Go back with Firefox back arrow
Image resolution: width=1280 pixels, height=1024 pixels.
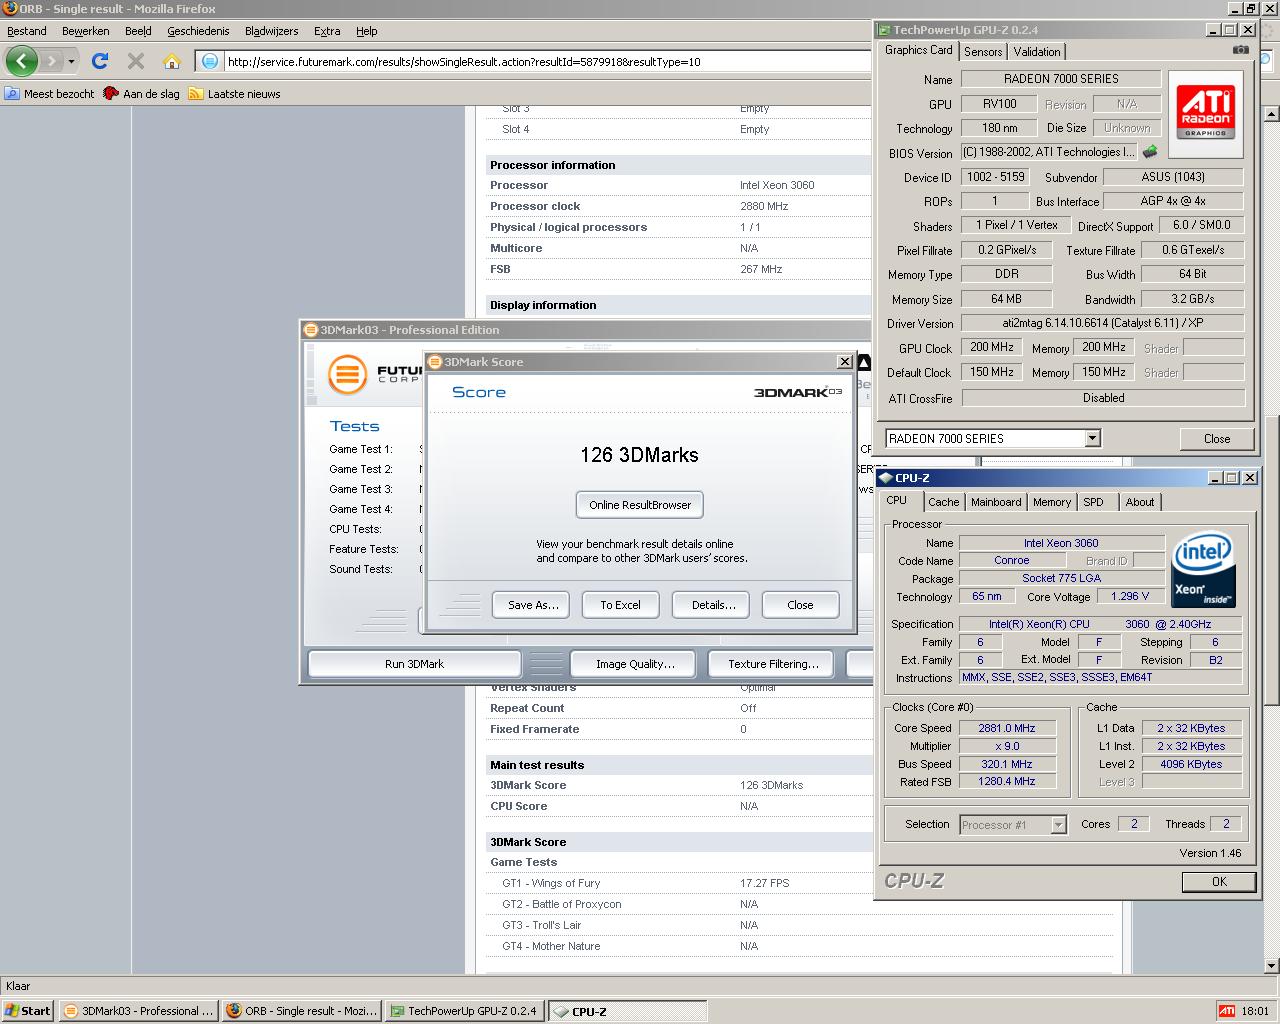[22, 61]
